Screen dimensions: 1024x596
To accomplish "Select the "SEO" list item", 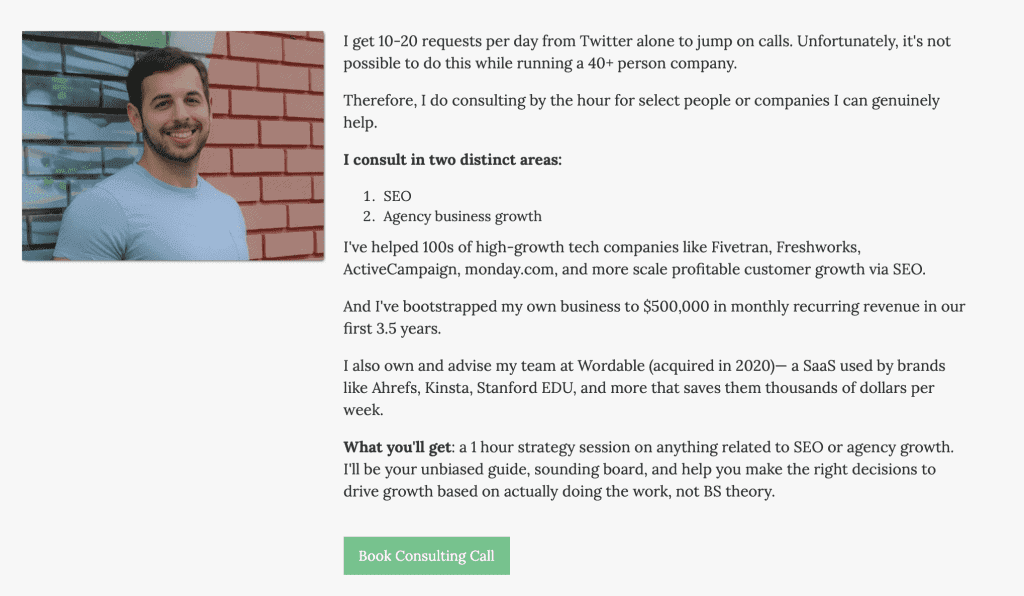I will [x=397, y=196].
